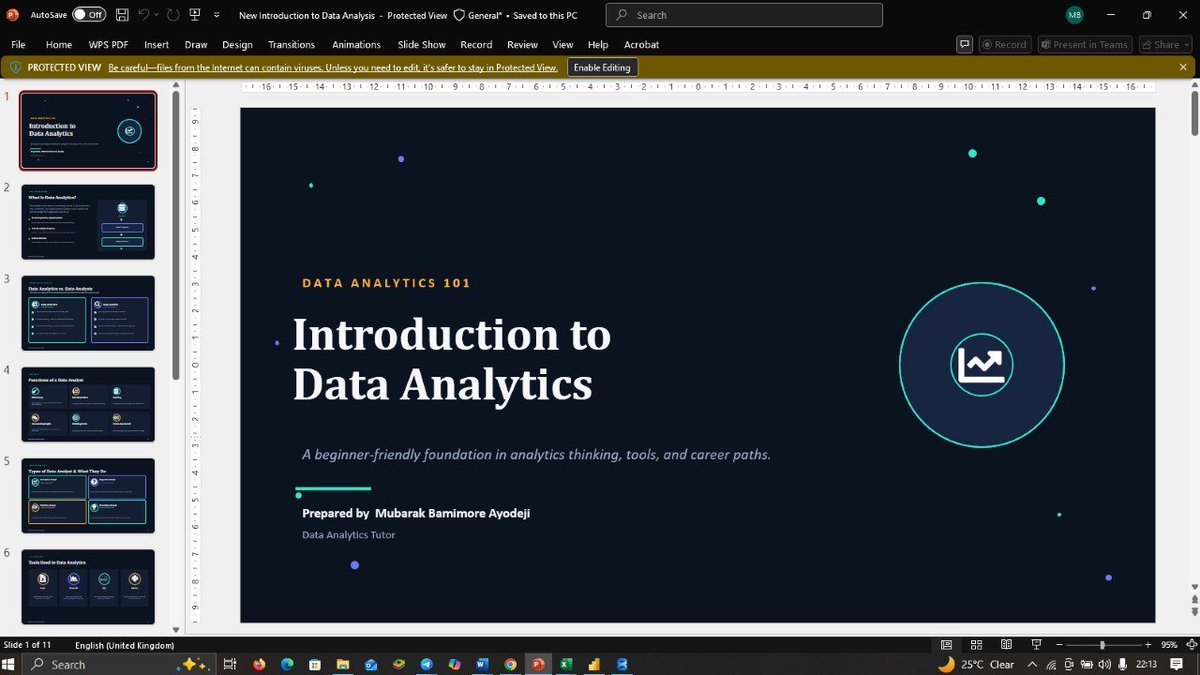1200x675 pixels.
Task: Open the Help tab
Action: coord(598,45)
